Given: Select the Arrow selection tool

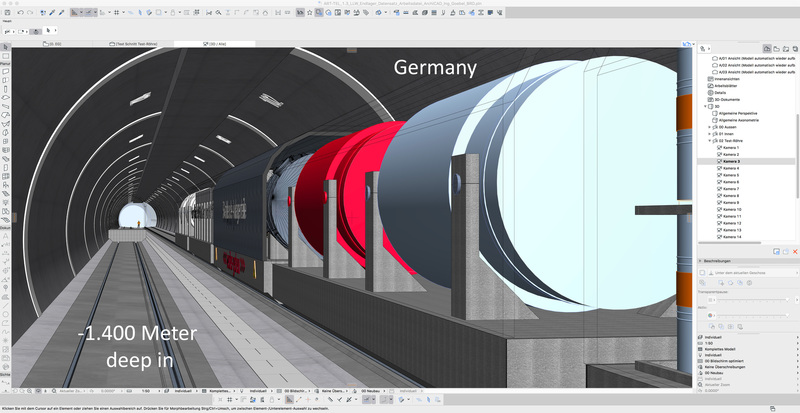Looking at the screenshot, I should 6,47.
